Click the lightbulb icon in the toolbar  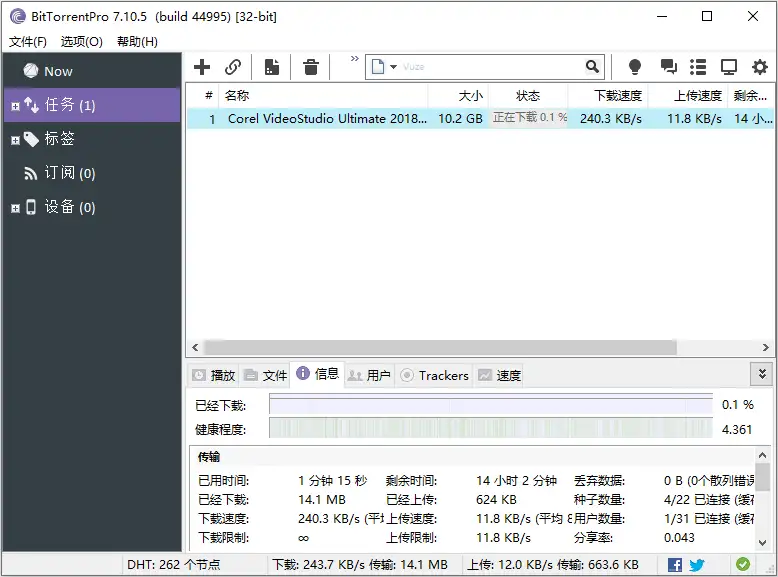tap(634, 67)
